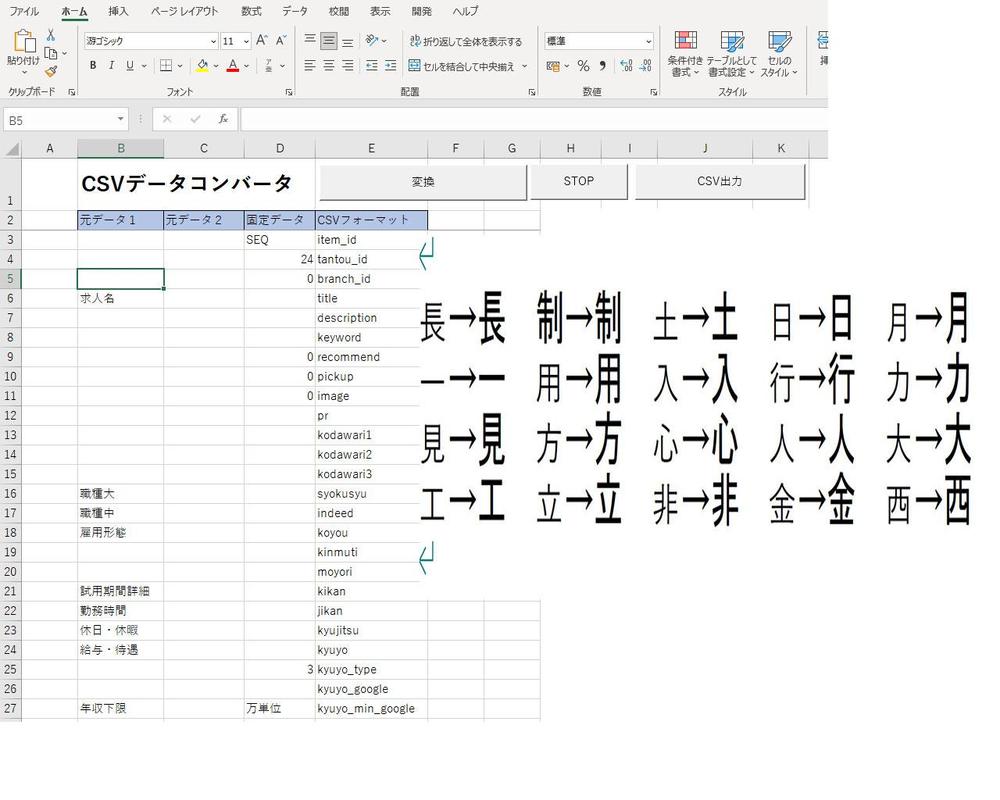This screenshot has width=1000, height=800.
Task: Click the text Orientation icon
Action: click(372, 41)
